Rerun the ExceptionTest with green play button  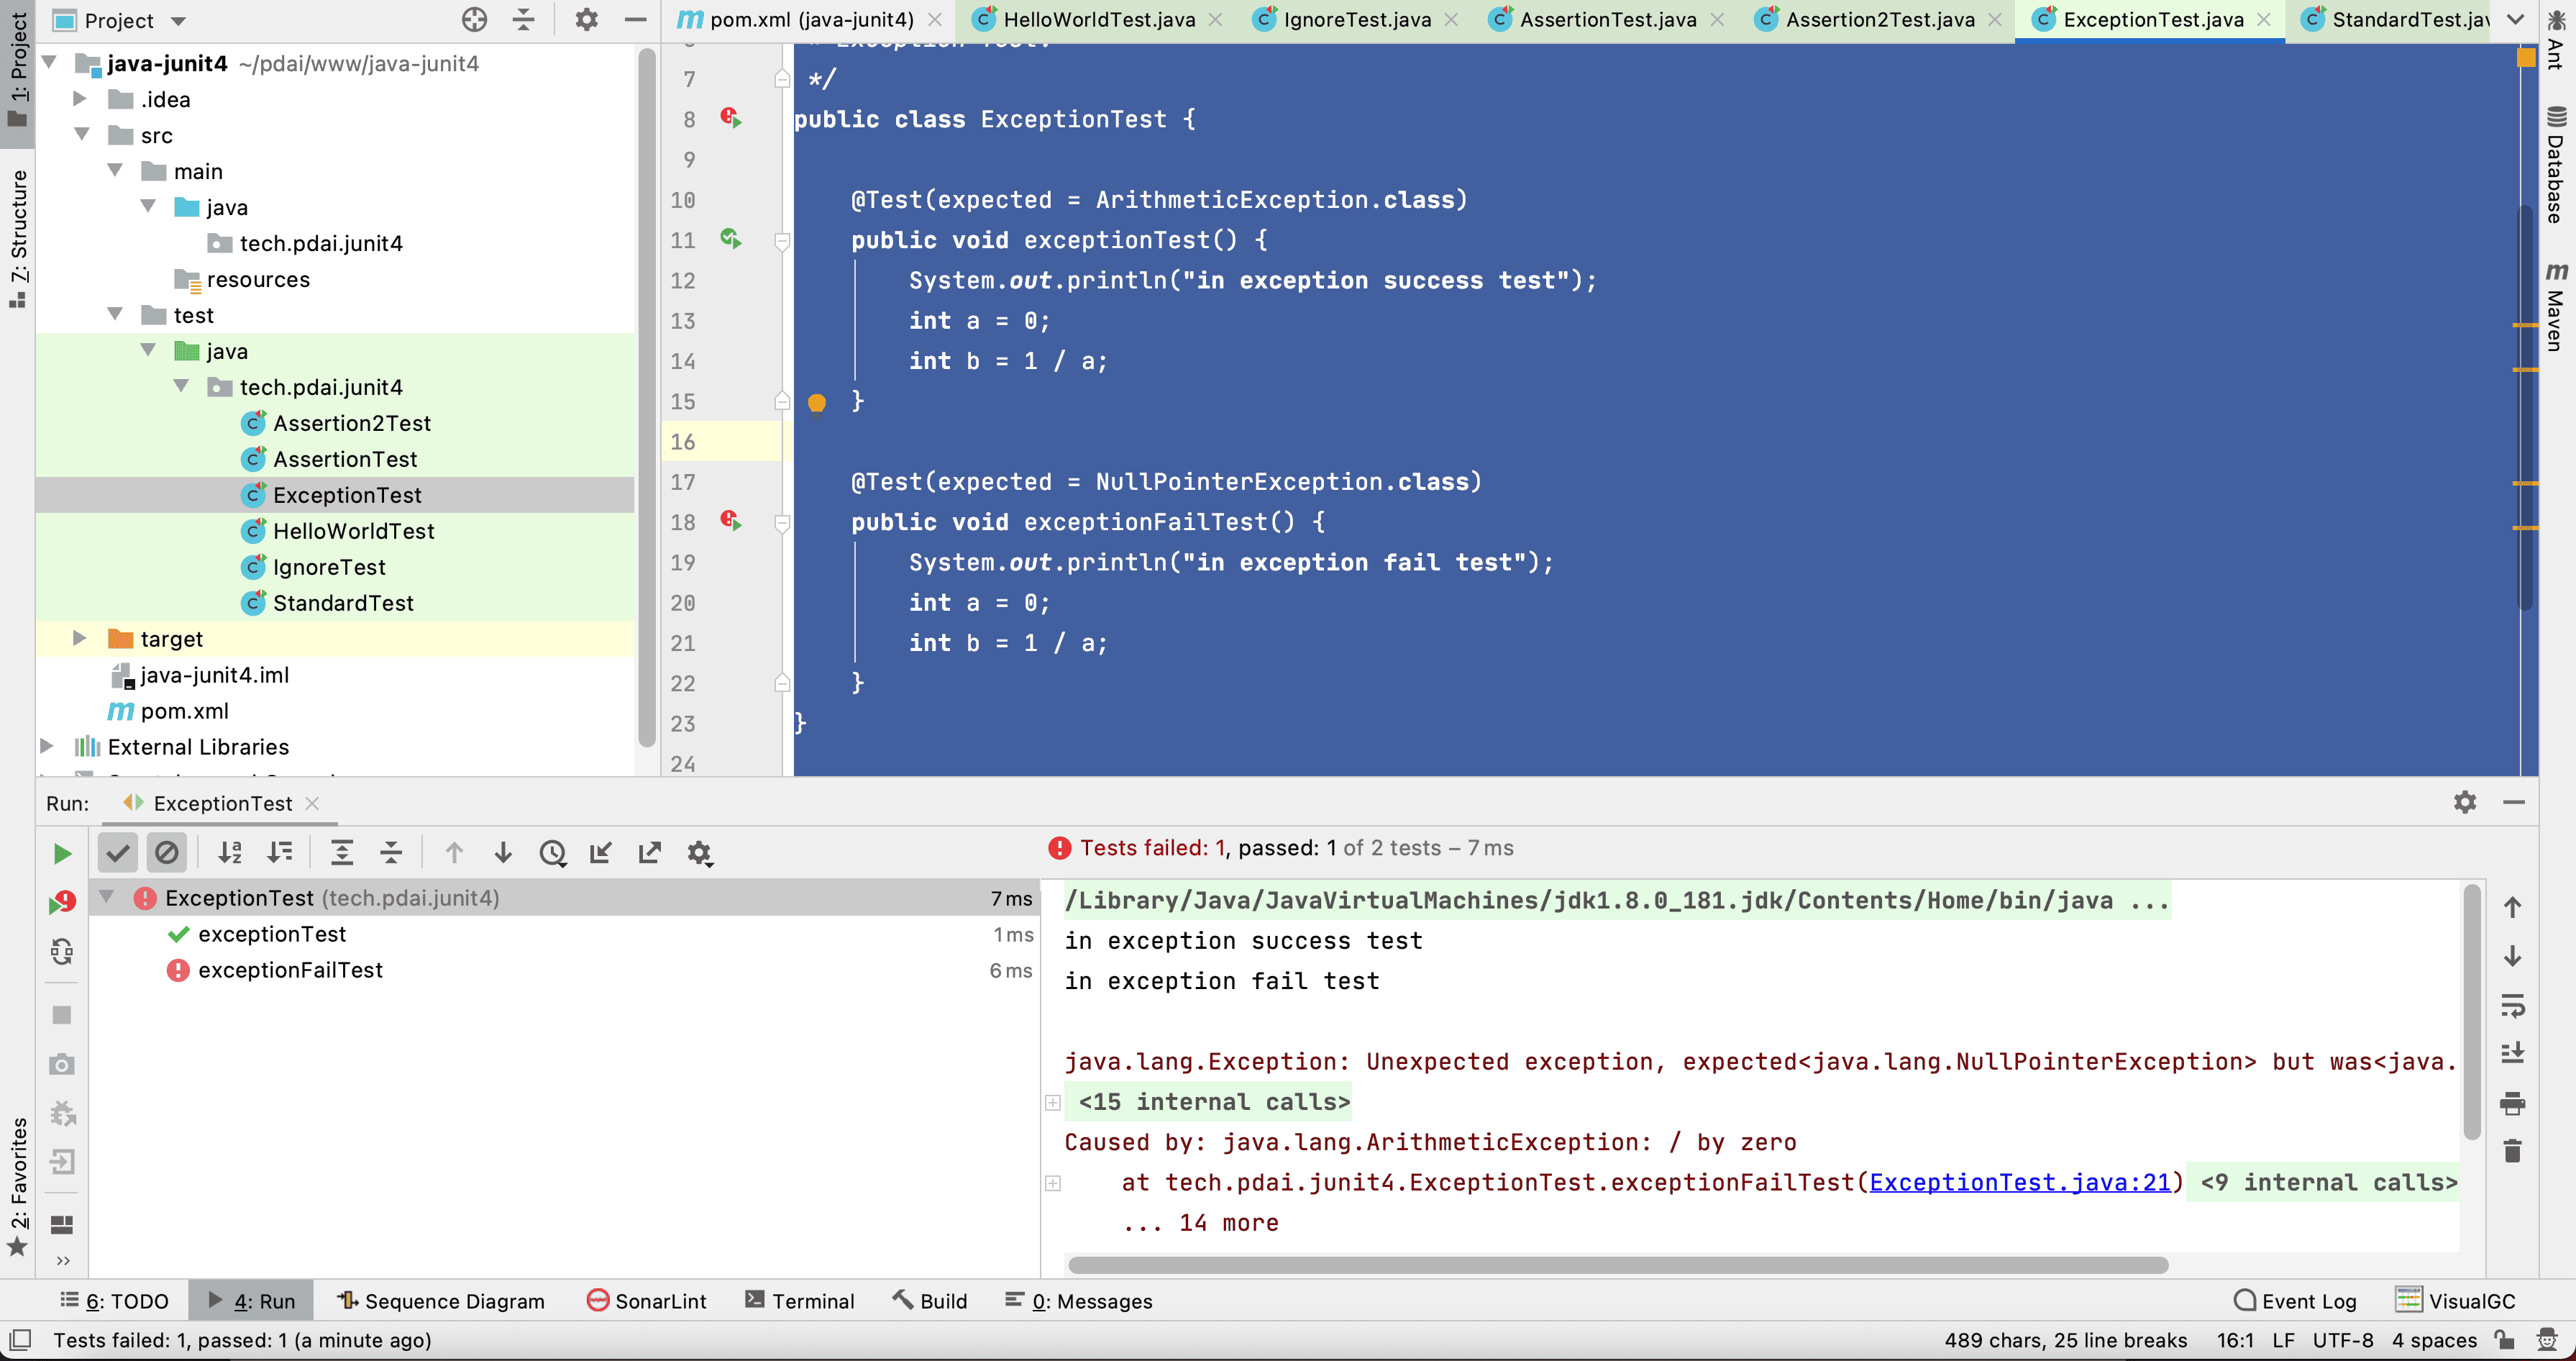tap(62, 853)
